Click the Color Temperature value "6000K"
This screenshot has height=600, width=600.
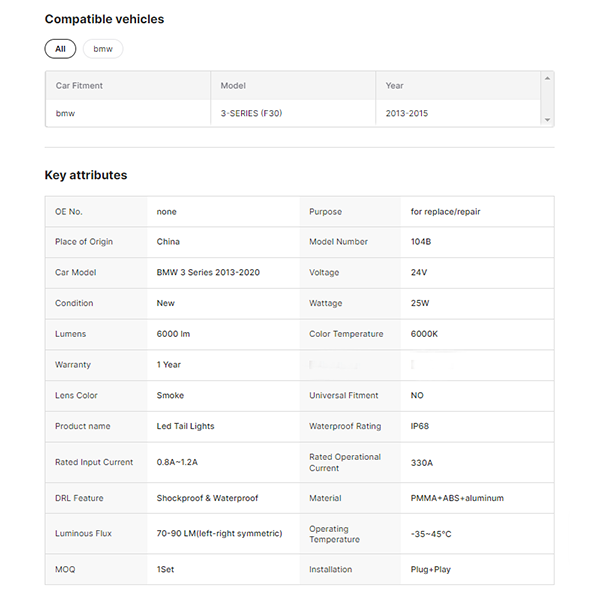(x=424, y=334)
